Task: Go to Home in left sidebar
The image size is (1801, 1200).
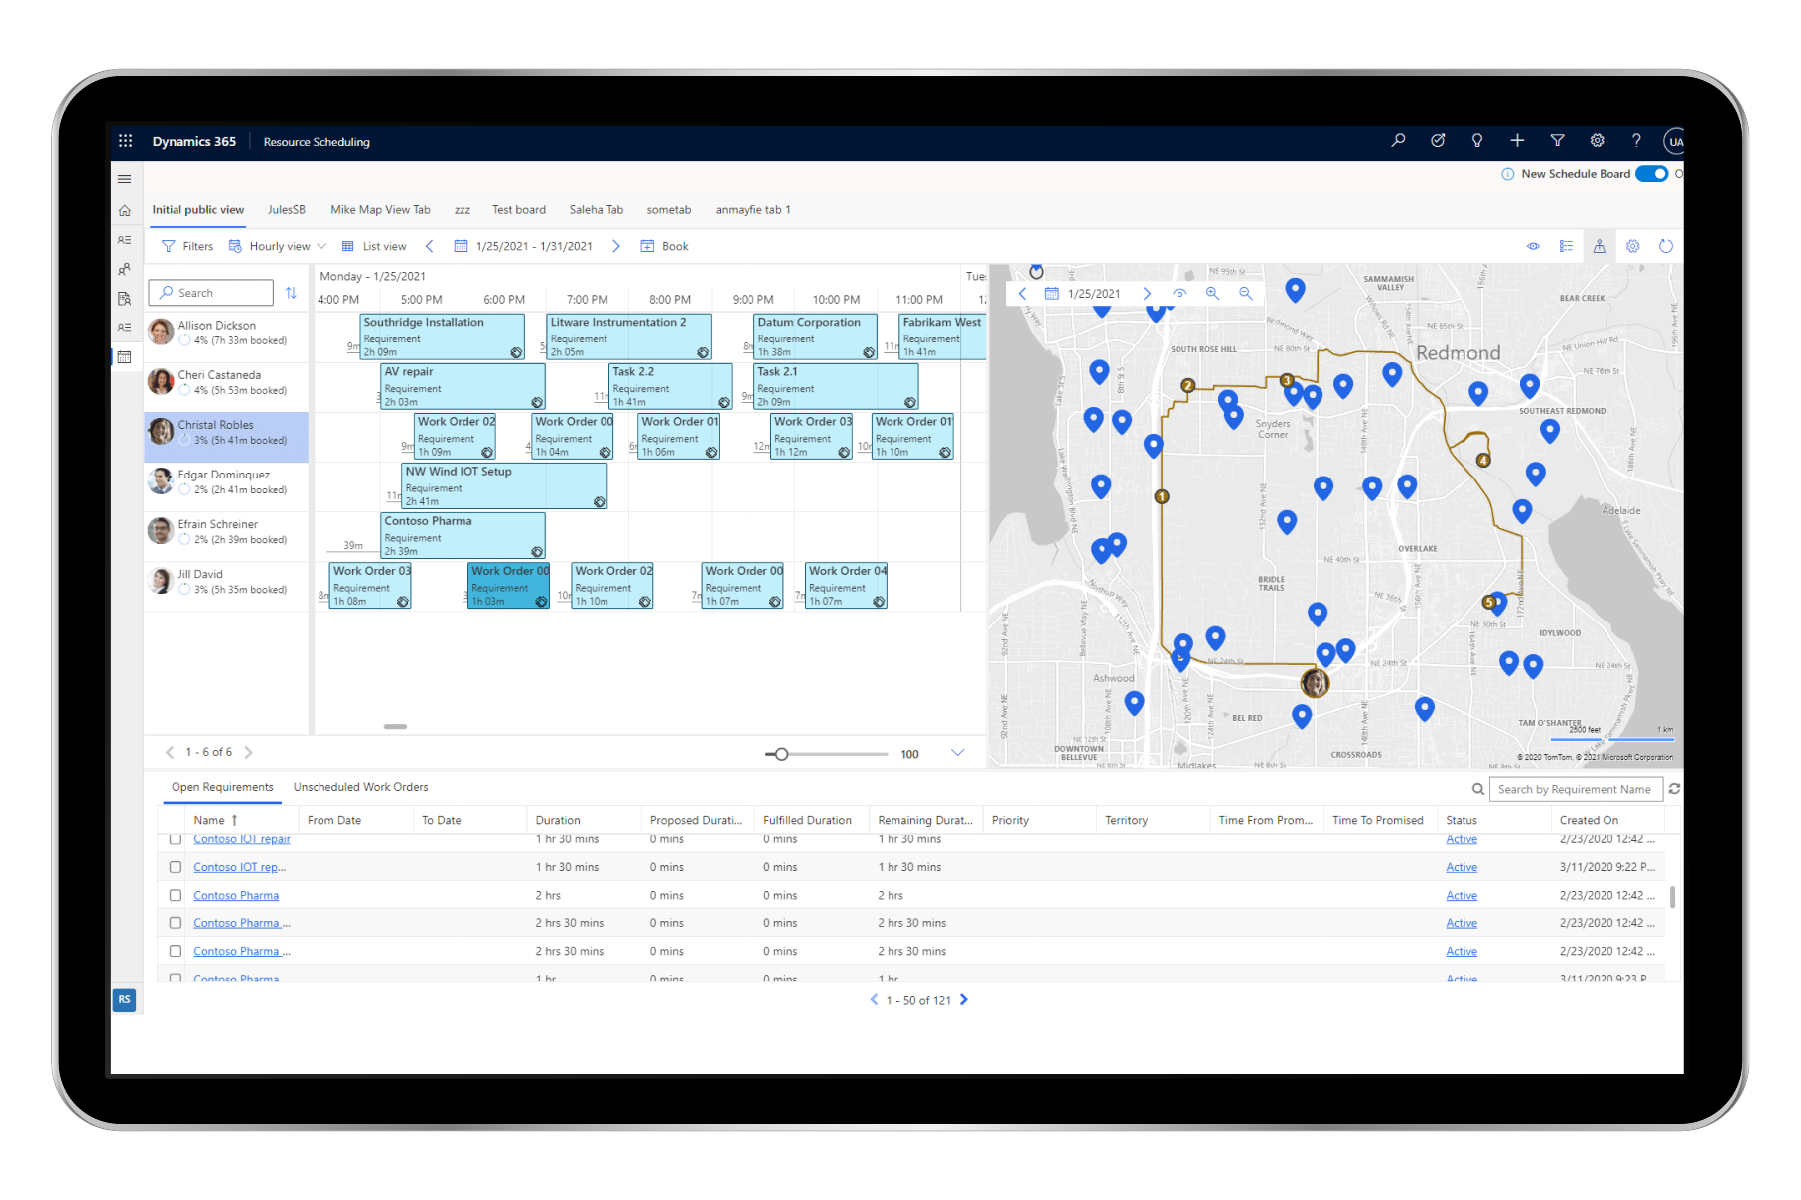Action: pyautogui.click(x=125, y=210)
